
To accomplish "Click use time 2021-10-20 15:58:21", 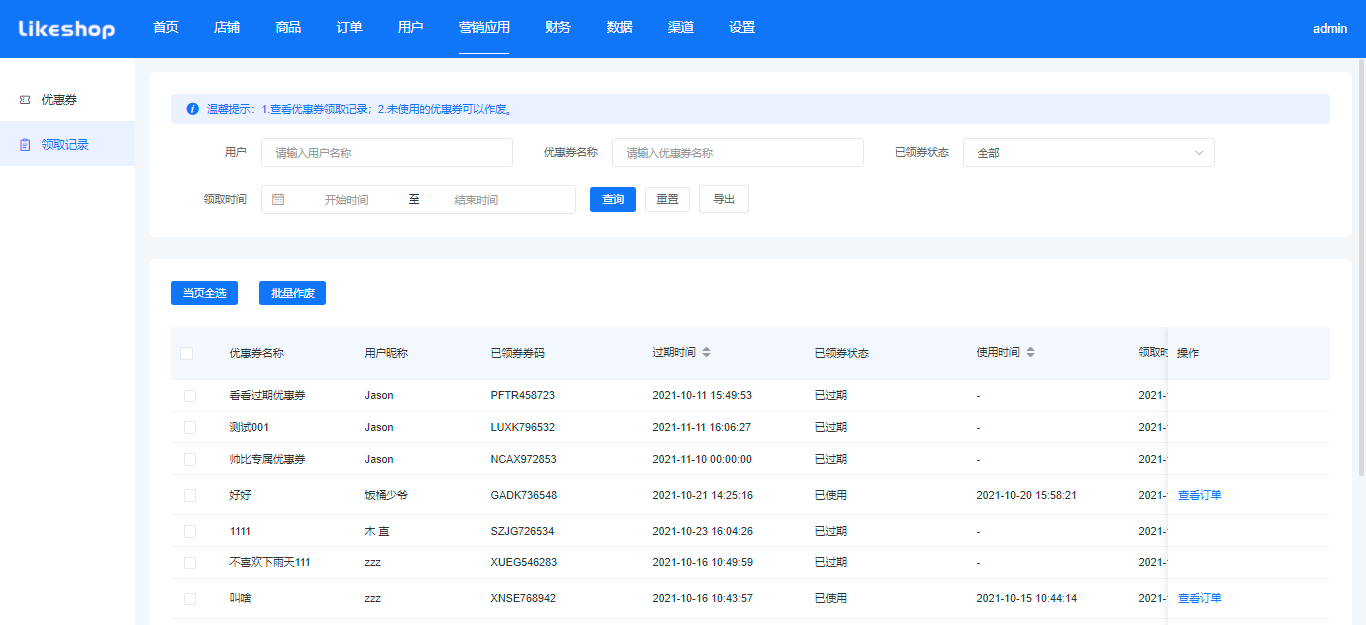I will [x=1027, y=496].
